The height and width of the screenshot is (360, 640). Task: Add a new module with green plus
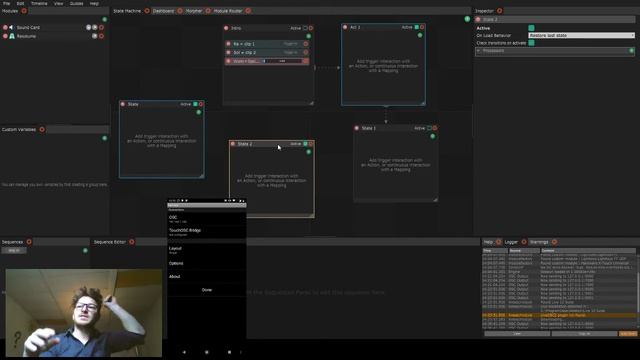(104, 19)
